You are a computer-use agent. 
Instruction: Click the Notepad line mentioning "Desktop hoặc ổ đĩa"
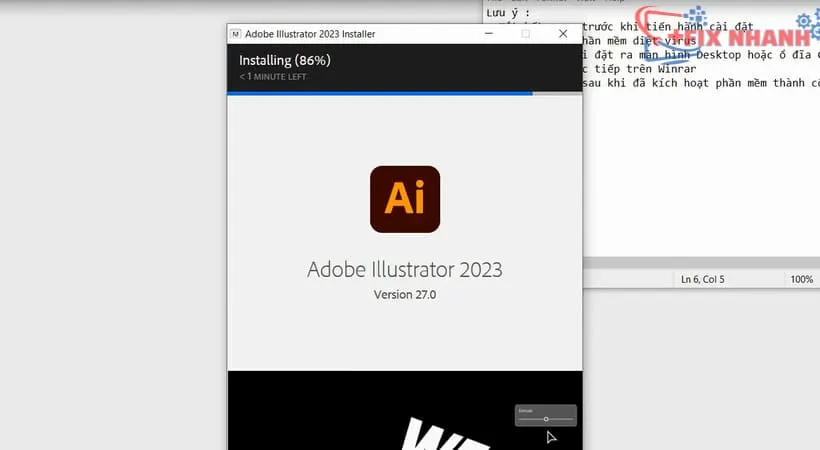coord(701,54)
